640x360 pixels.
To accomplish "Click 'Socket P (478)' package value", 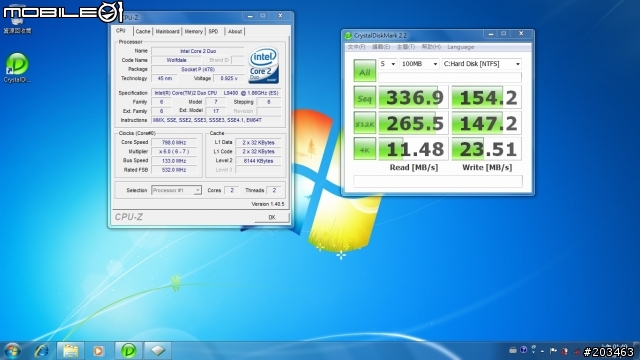I will pos(198,69).
